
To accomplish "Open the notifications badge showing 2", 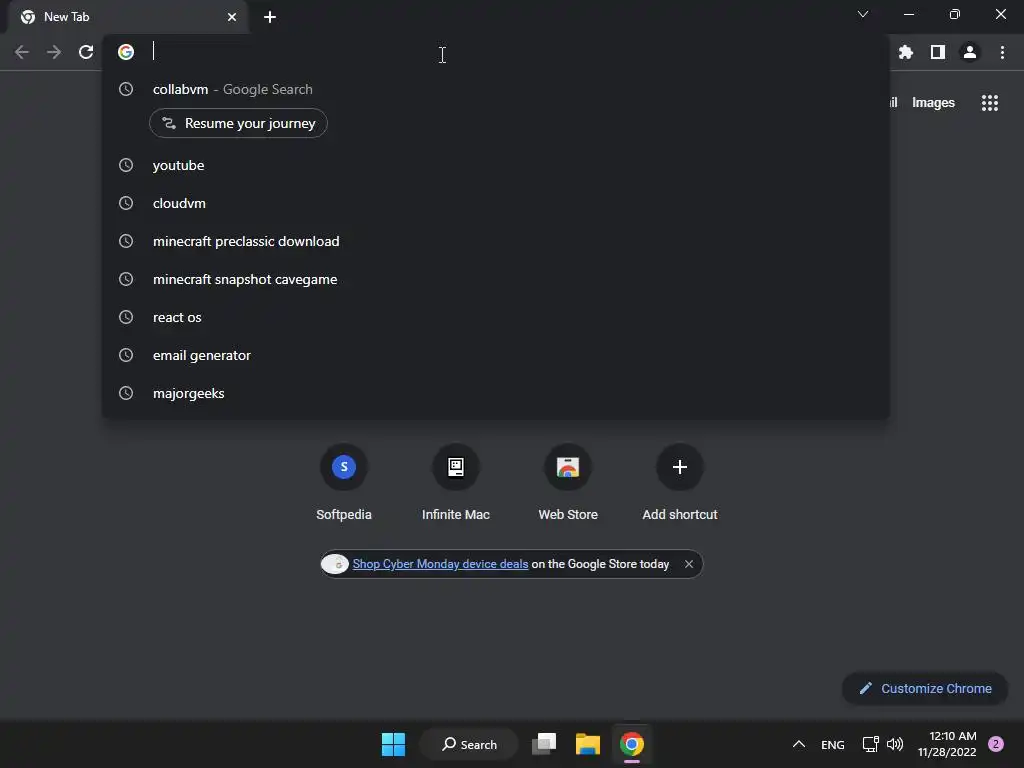I will click(996, 744).
